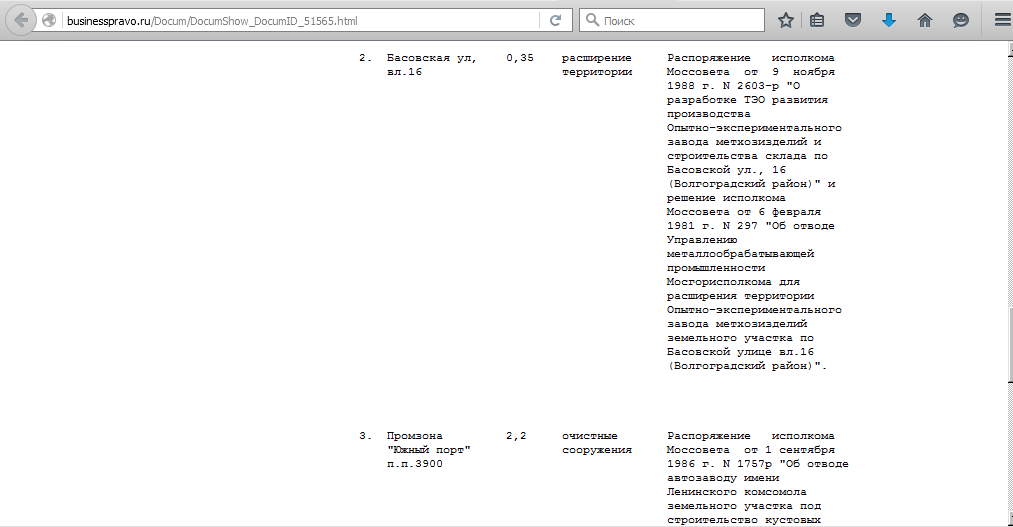The height and width of the screenshot is (527, 1013).
Task: Reload the current page
Action: (555, 20)
